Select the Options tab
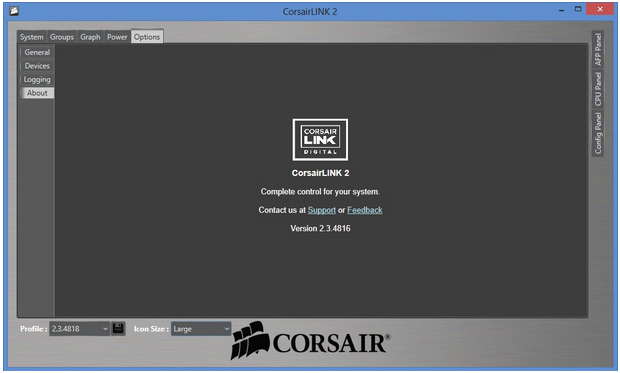Image resolution: width=620 pixels, height=373 pixels. coord(147,37)
